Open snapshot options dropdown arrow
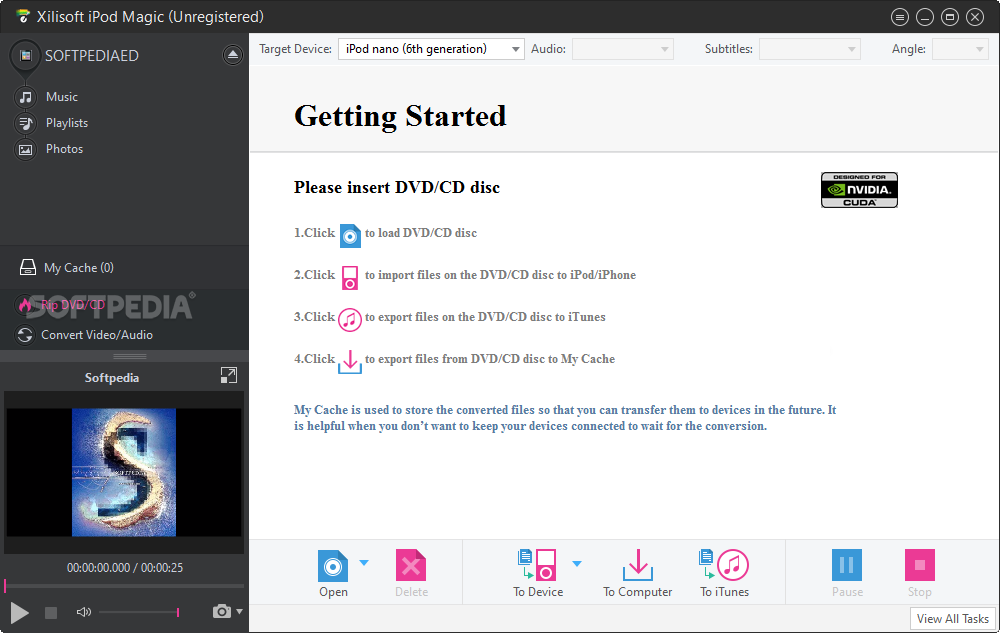 coord(239,611)
